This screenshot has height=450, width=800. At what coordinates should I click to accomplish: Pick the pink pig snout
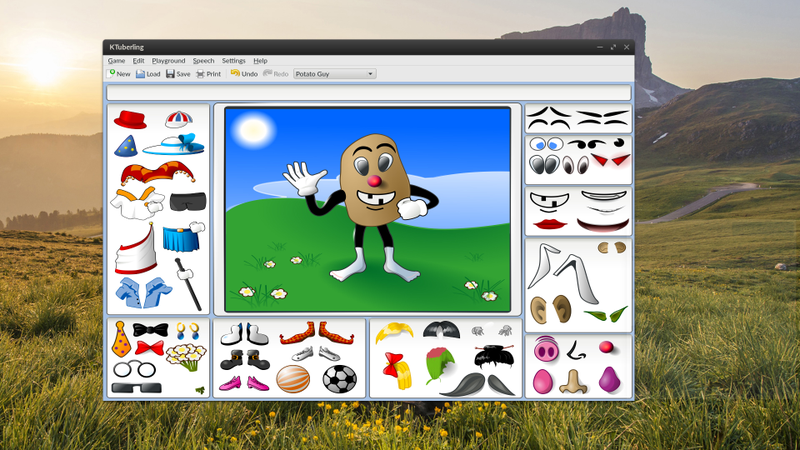(546, 350)
